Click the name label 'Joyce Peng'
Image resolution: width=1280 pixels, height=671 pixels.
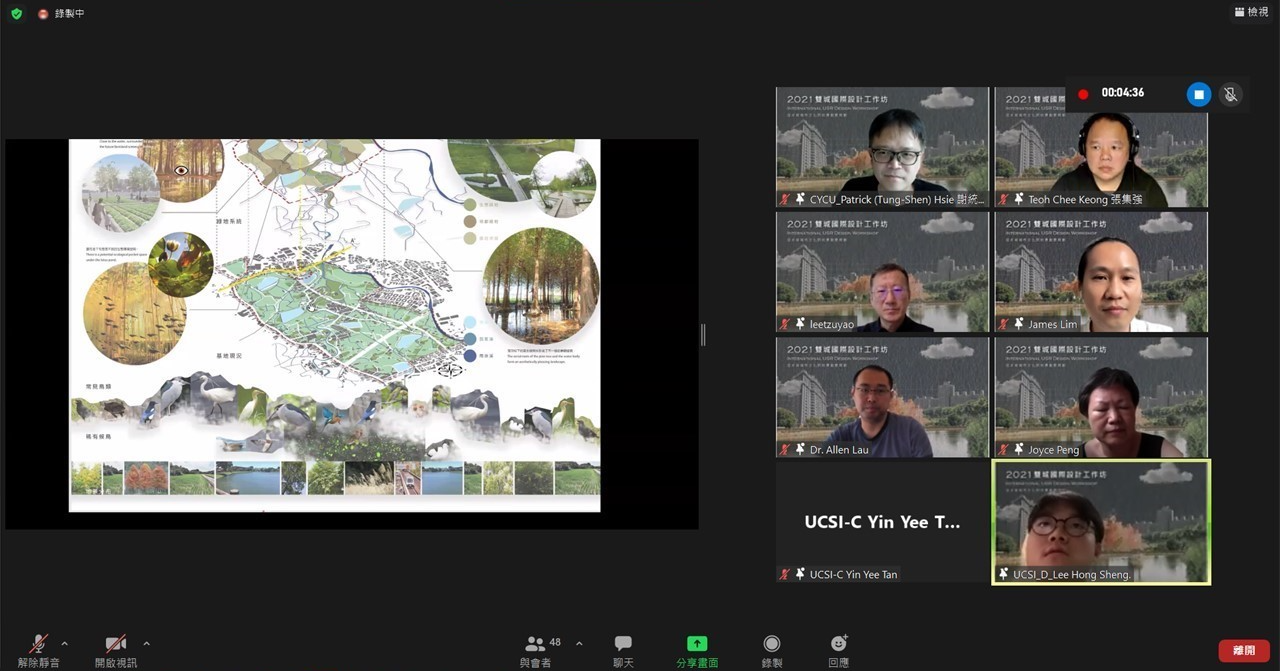coord(1054,450)
